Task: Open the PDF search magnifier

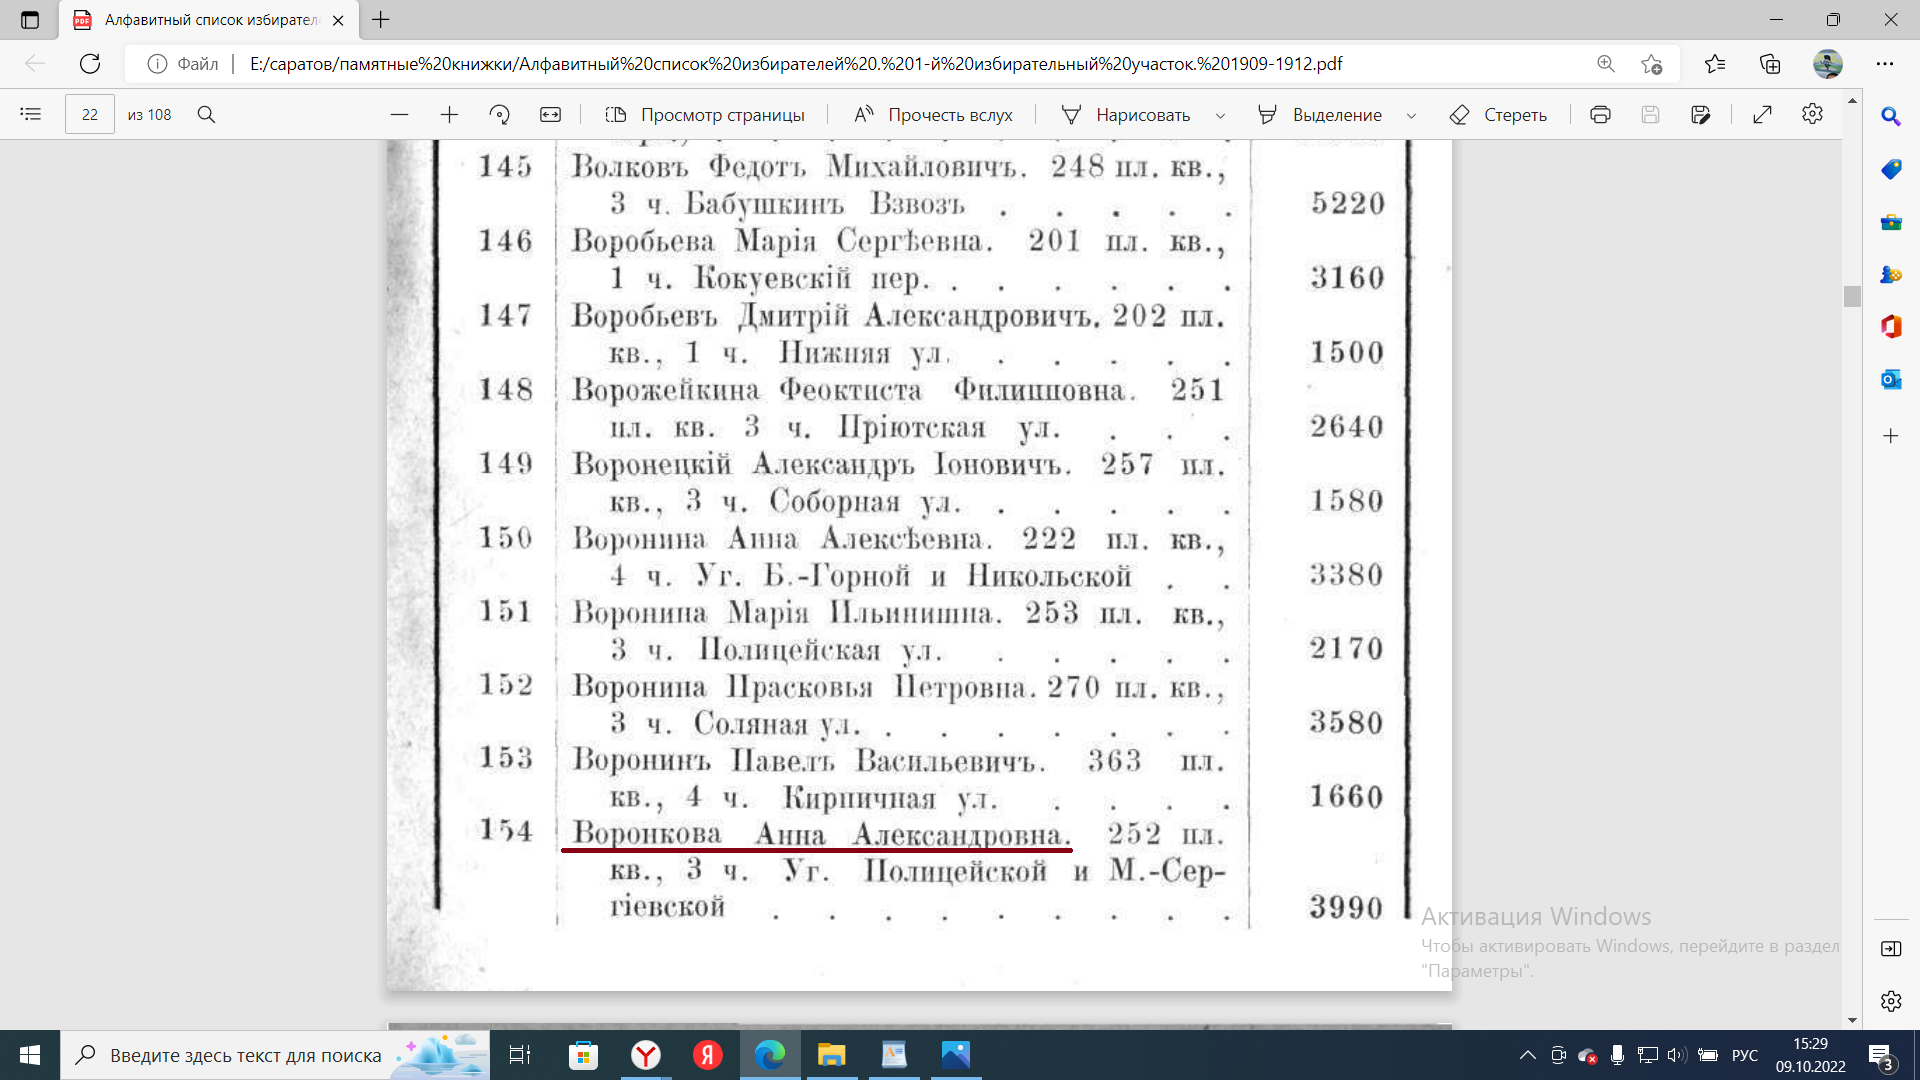Action: pos(206,115)
